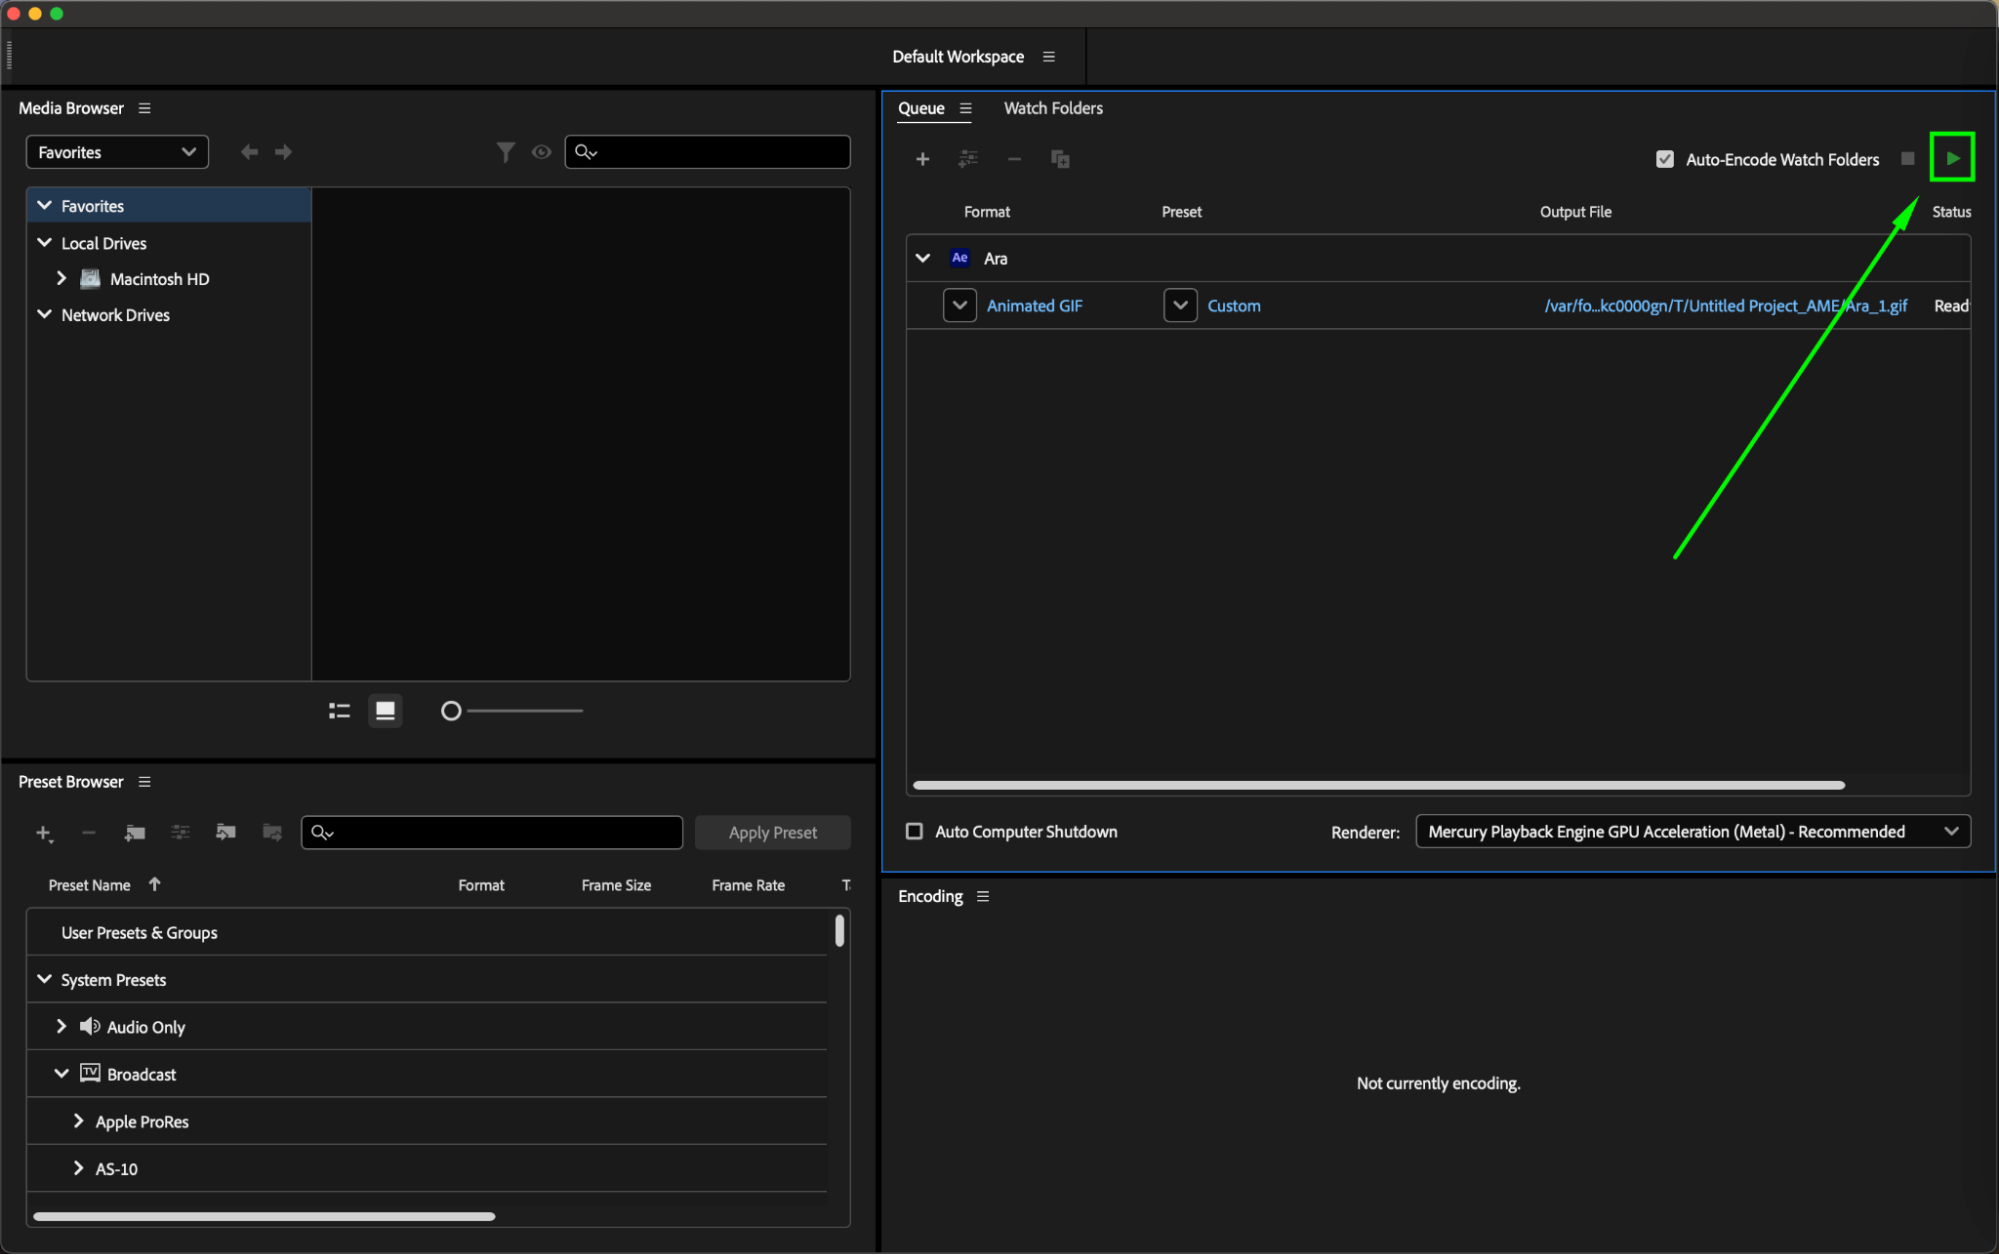This screenshot has height=1255, width=1999.
Task: Collapse the Broadcast preset group
Action: pyautogui.click(x=62, y=1073)
